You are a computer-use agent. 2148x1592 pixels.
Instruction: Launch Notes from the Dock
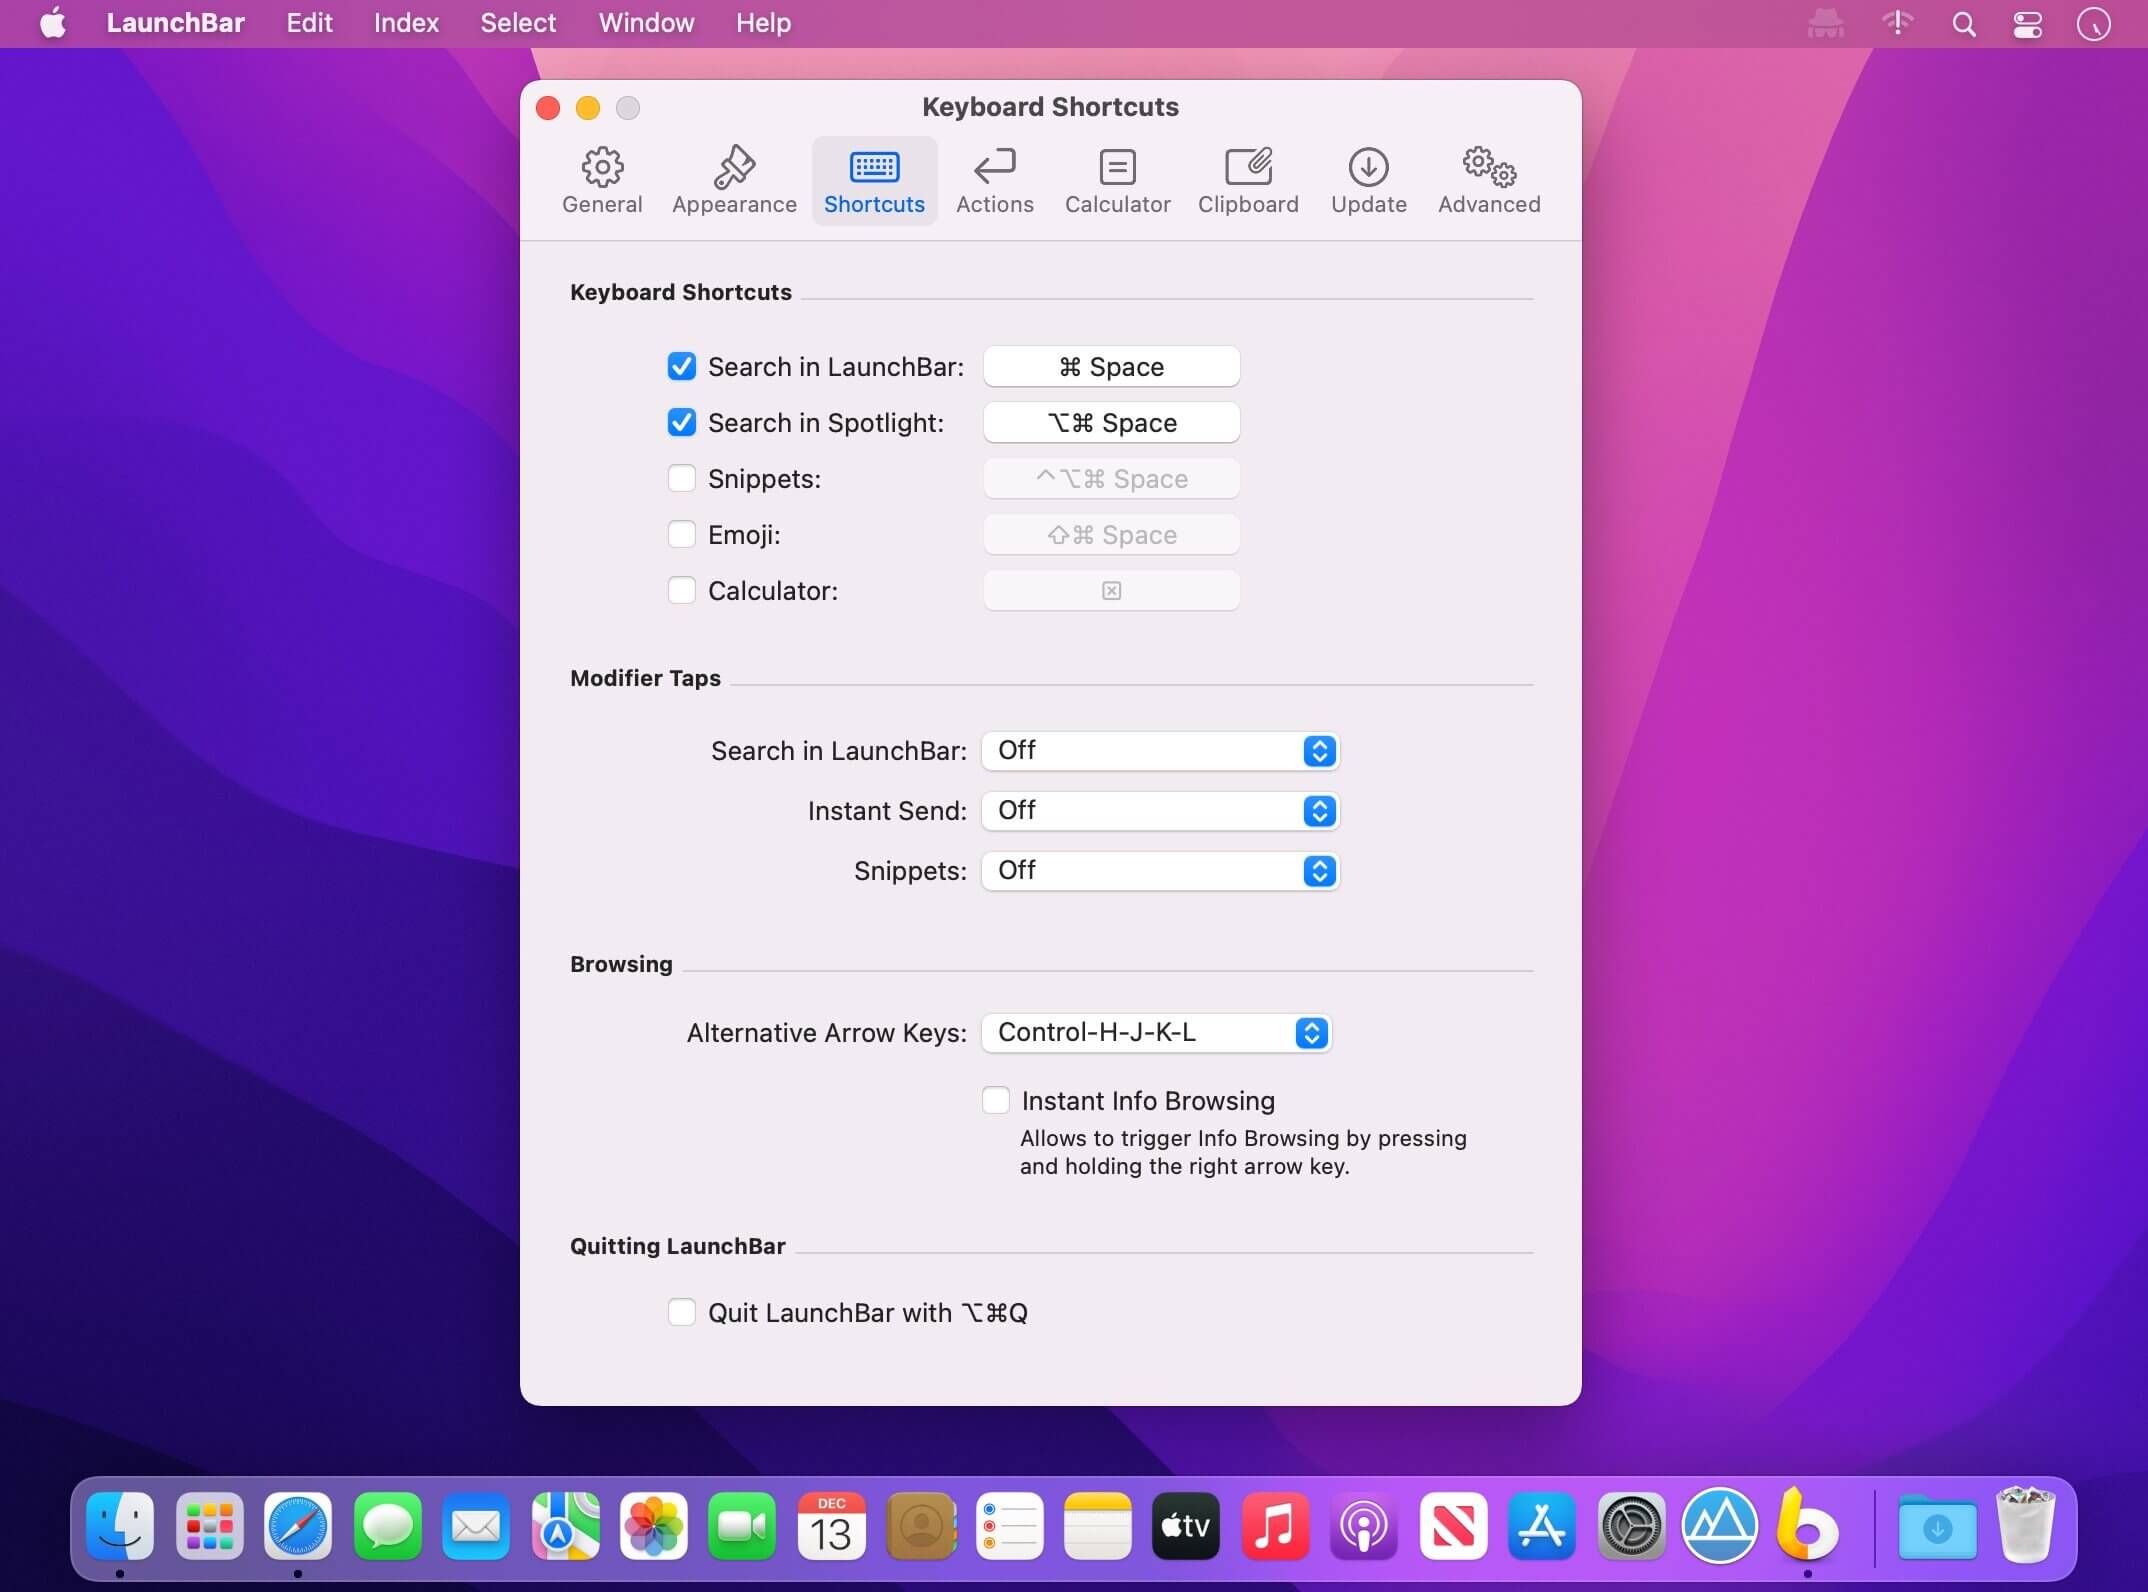click(1098, 1526)
